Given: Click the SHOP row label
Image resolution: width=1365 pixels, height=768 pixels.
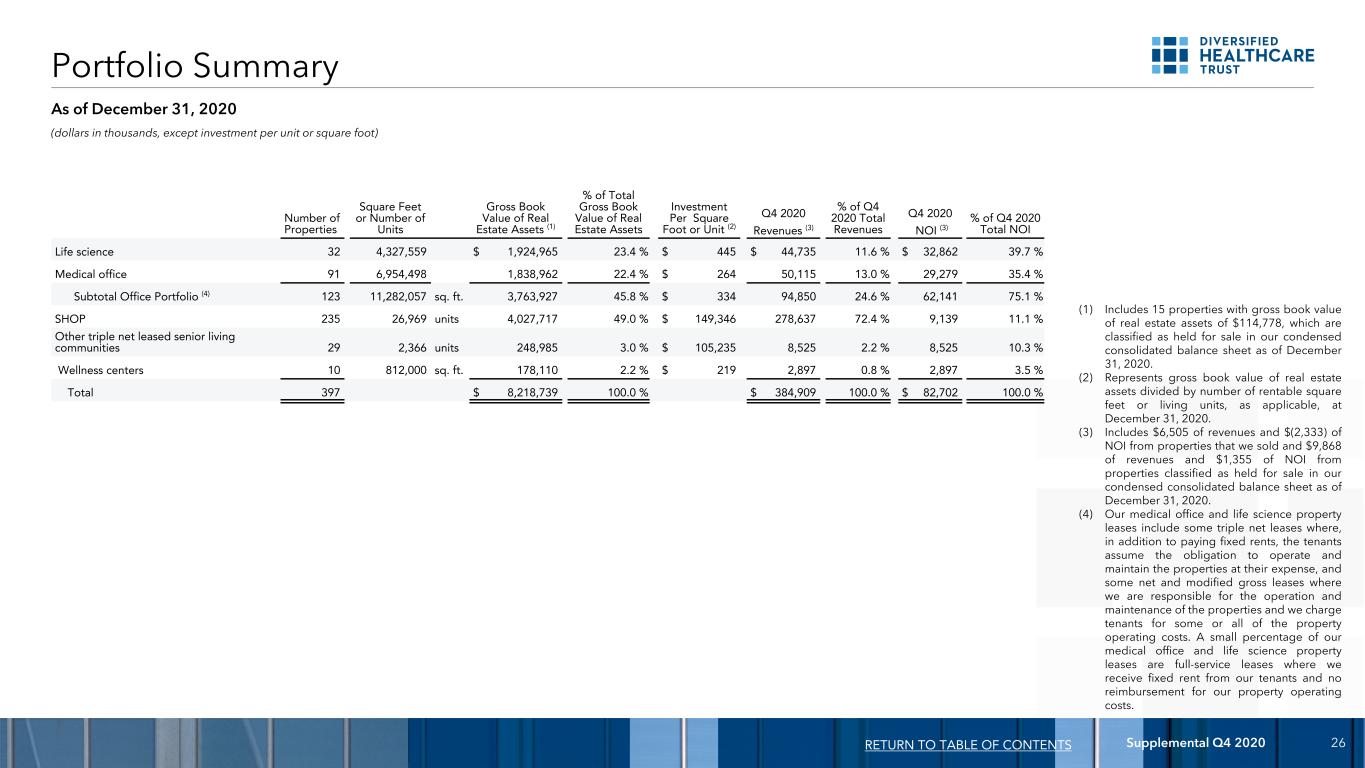Looking at the screenshot, I should click(70, 319).
